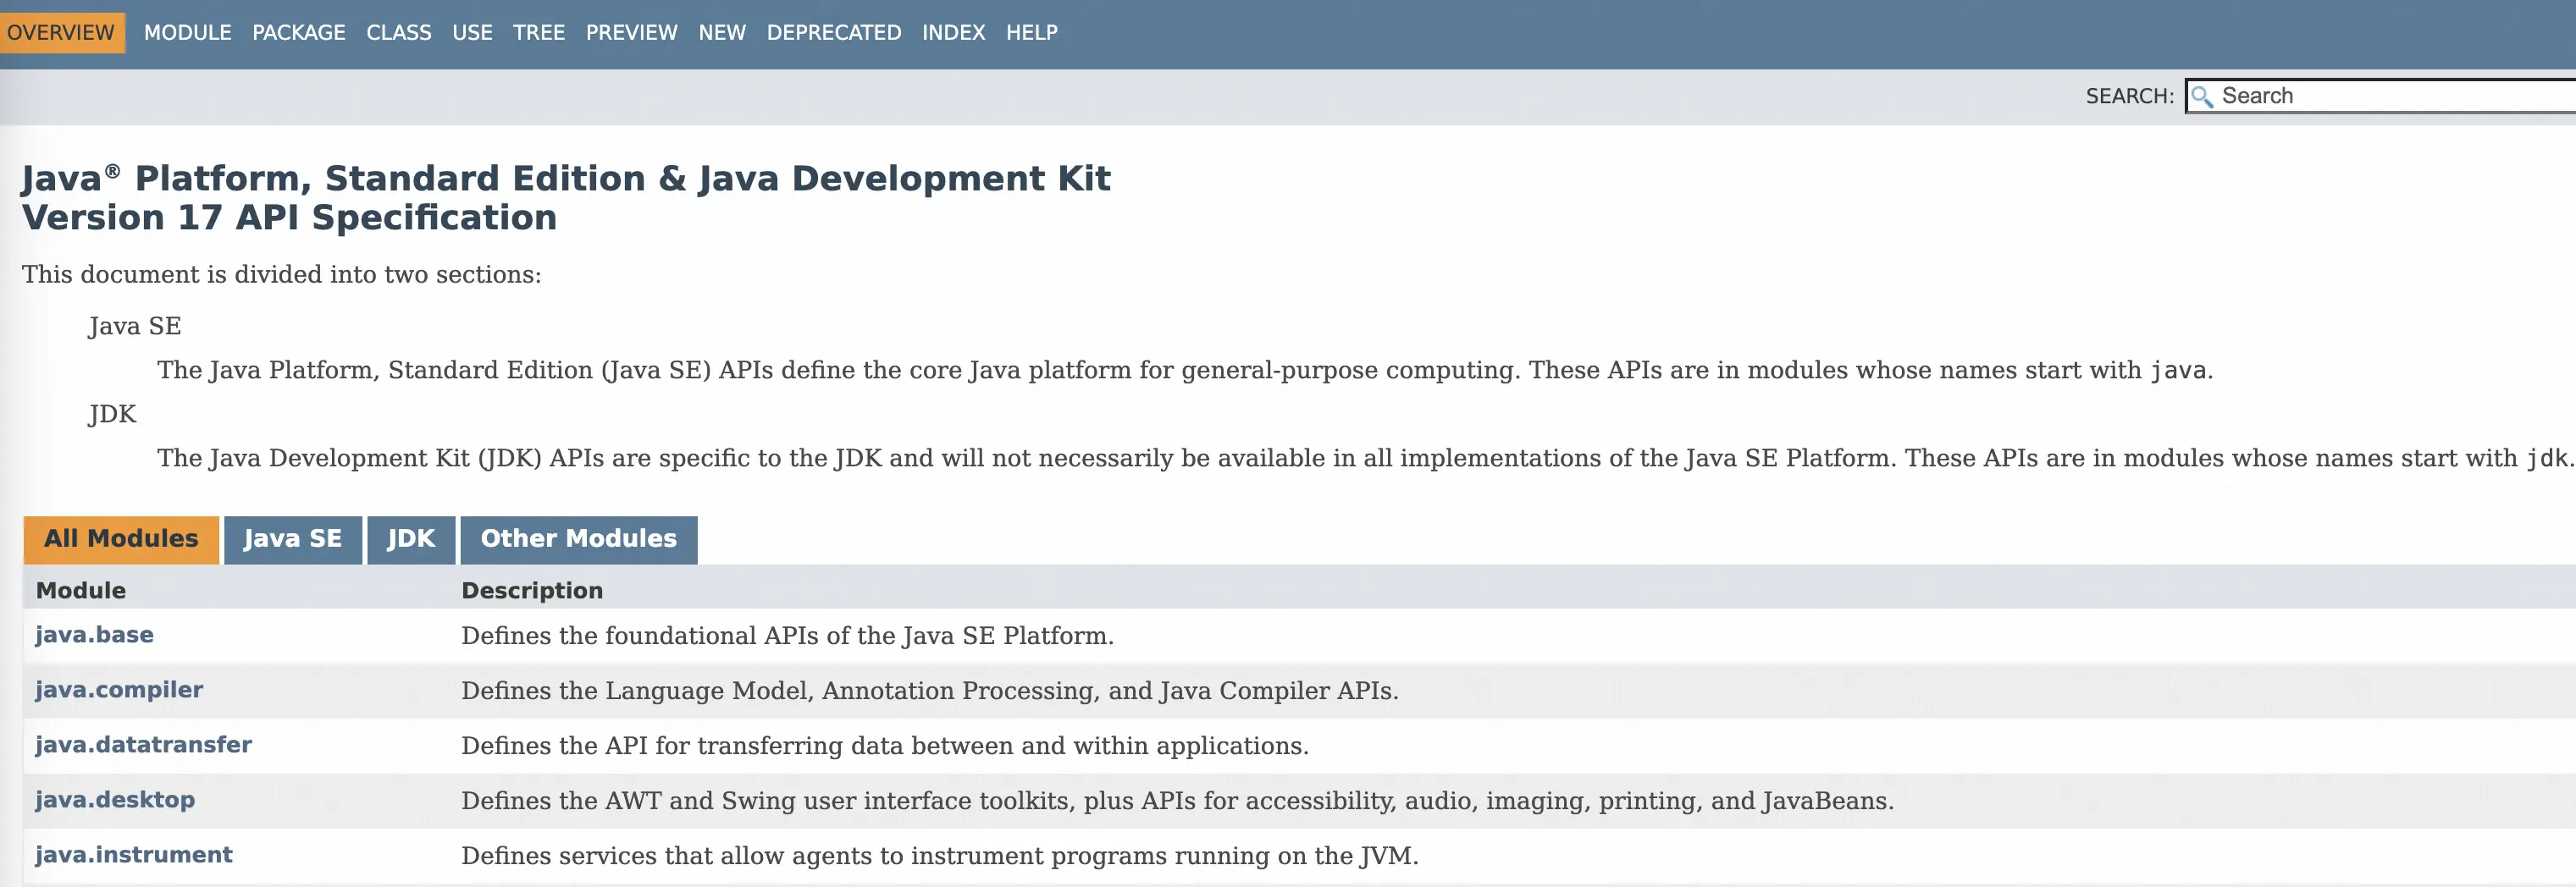2576x887 pixels.
Task: Open the java.instrument module link
Action: click(133, 855)
